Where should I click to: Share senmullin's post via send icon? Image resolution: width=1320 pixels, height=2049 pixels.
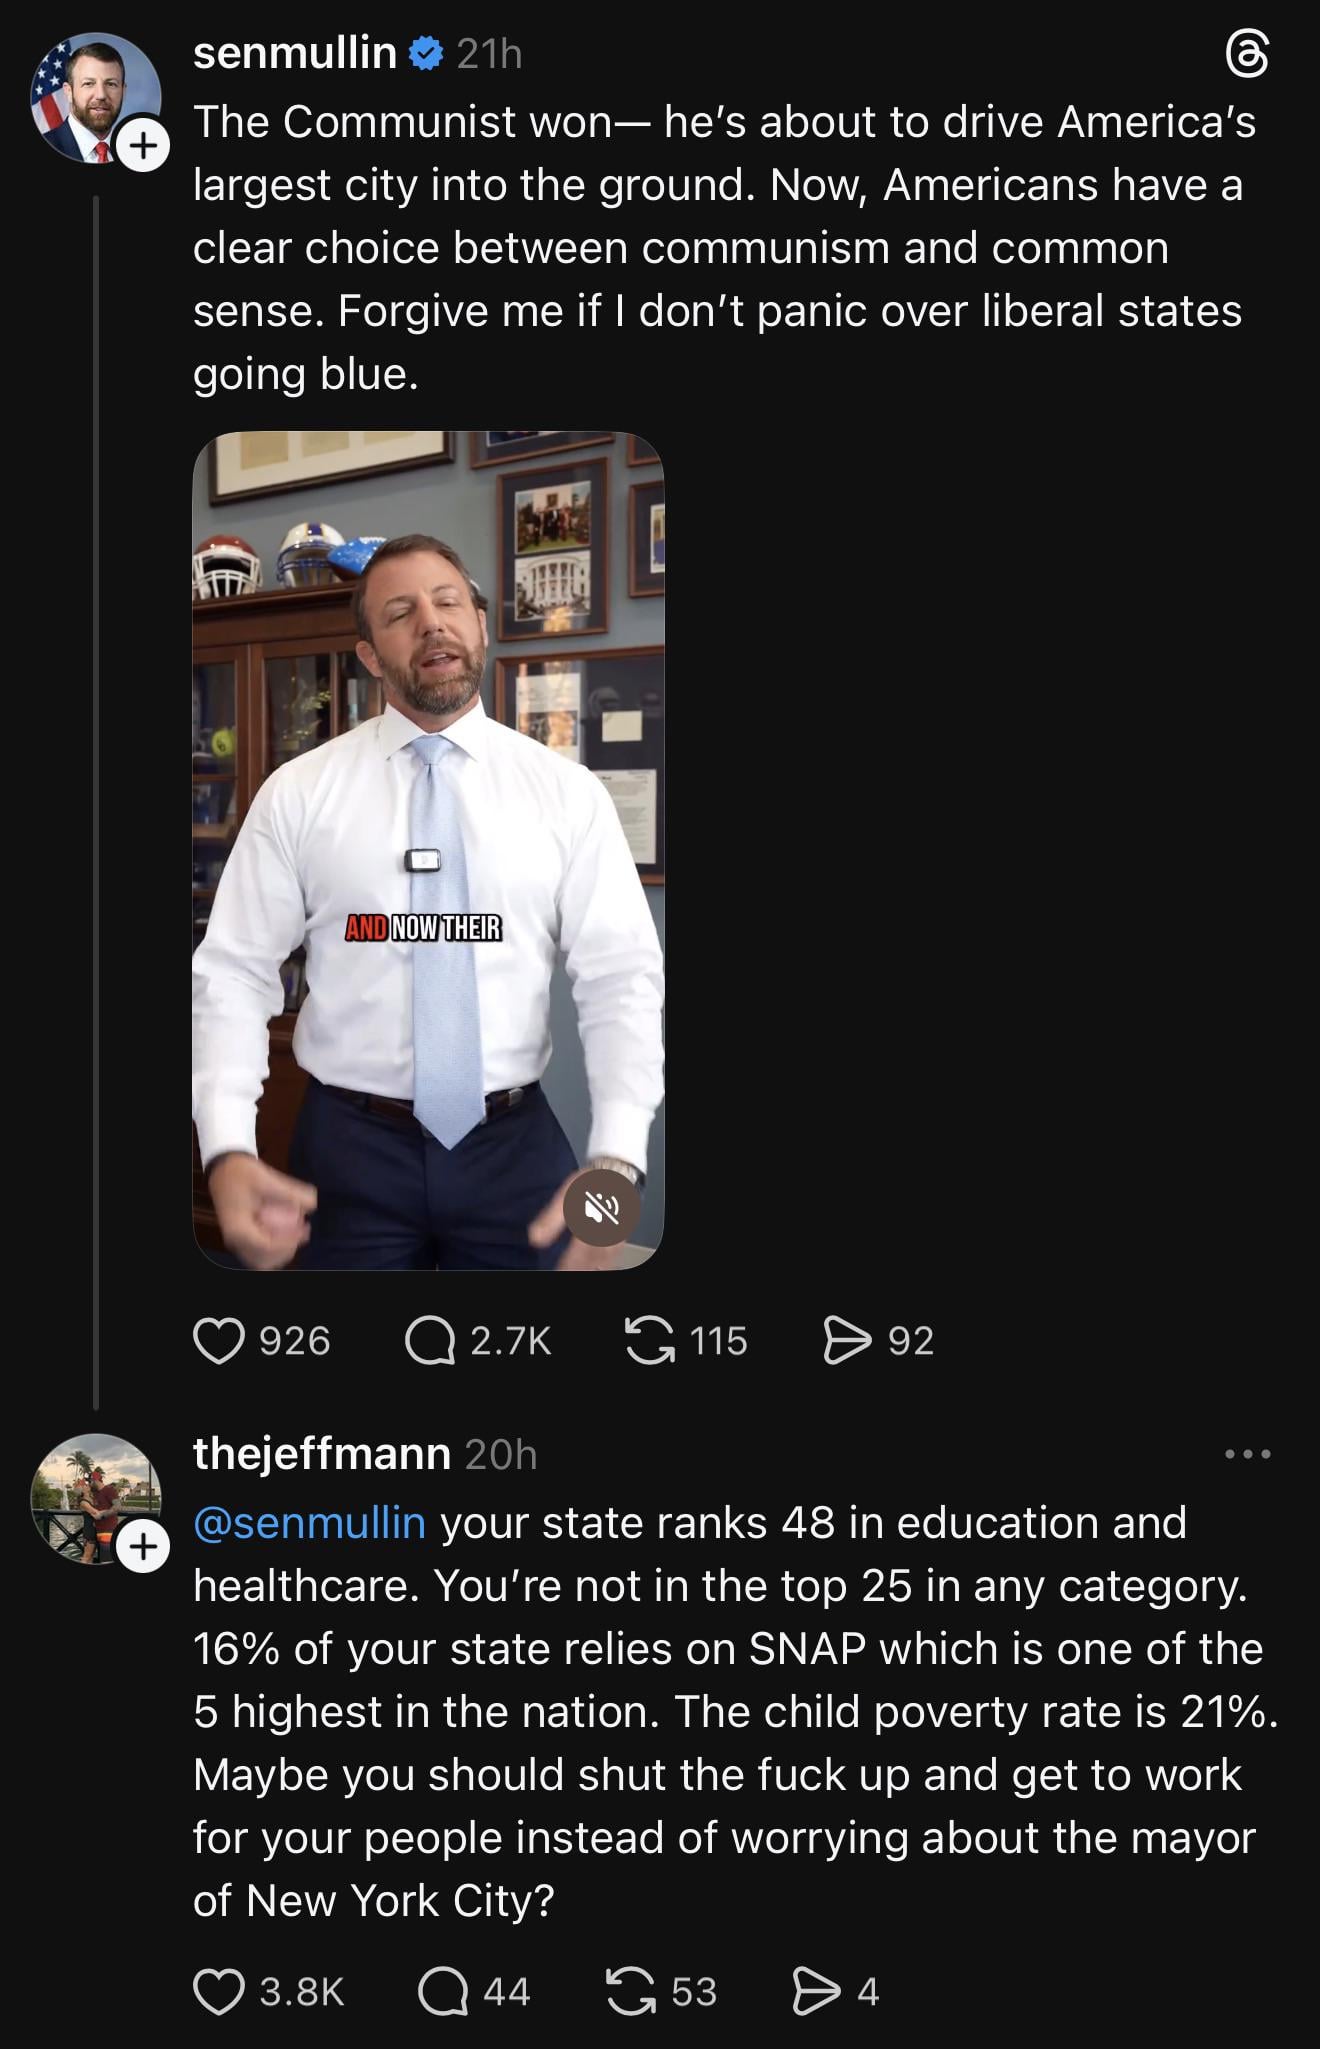coord(847,1341)
